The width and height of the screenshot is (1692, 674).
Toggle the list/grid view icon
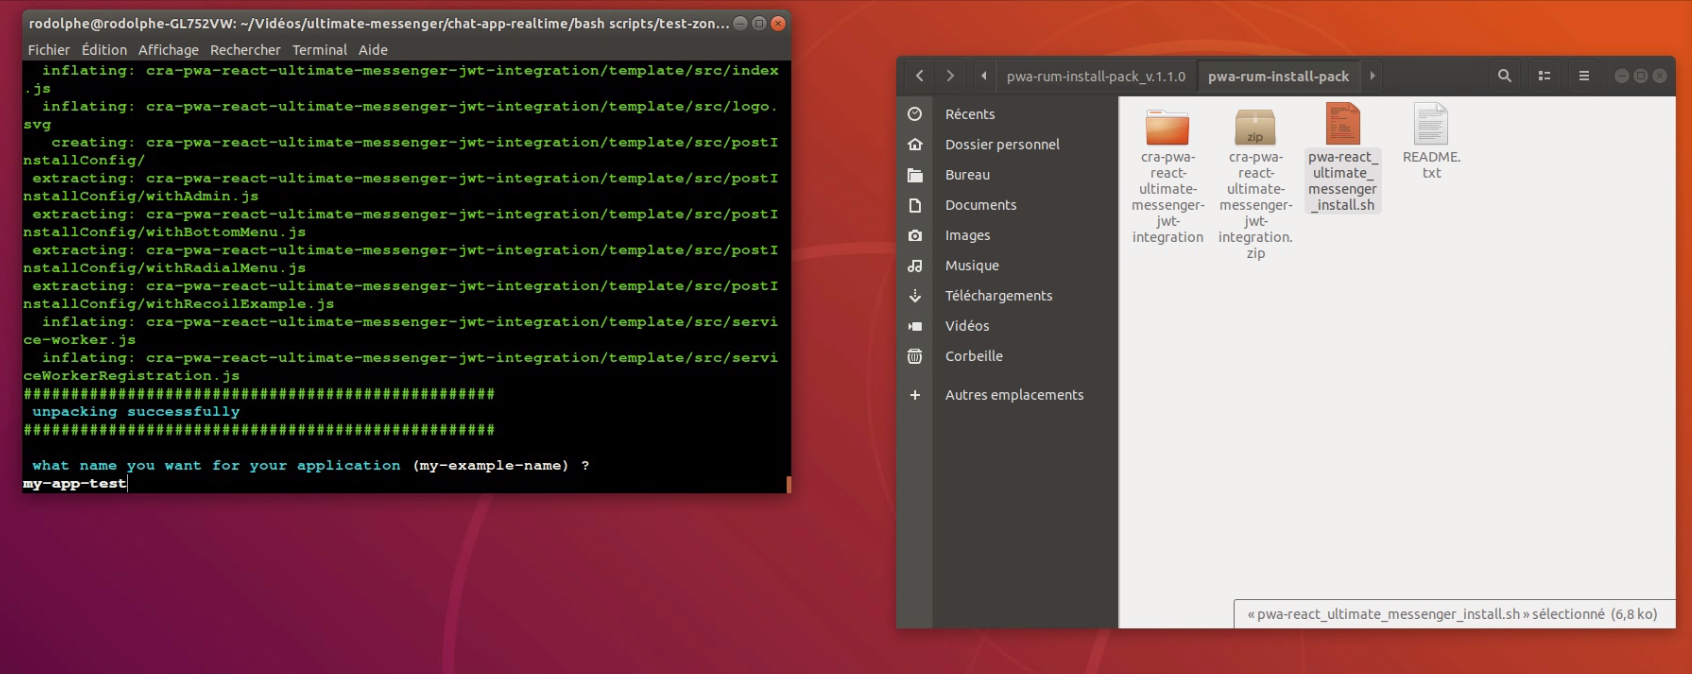pyautogui.click(x=1544, y=76)
